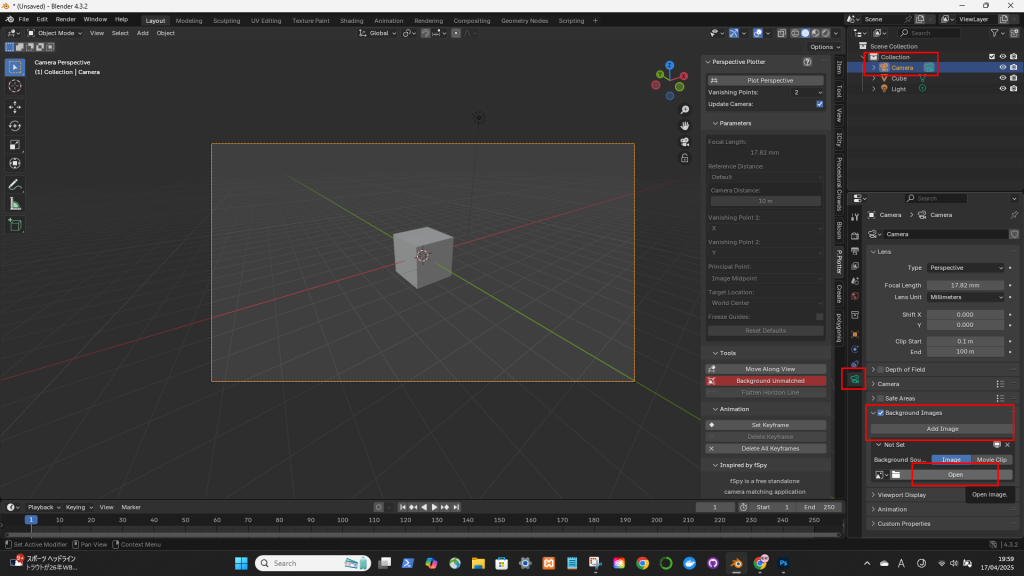Open the camera Object Data properties tab
Screen dimensions: 1024x576
click(854, 379)
